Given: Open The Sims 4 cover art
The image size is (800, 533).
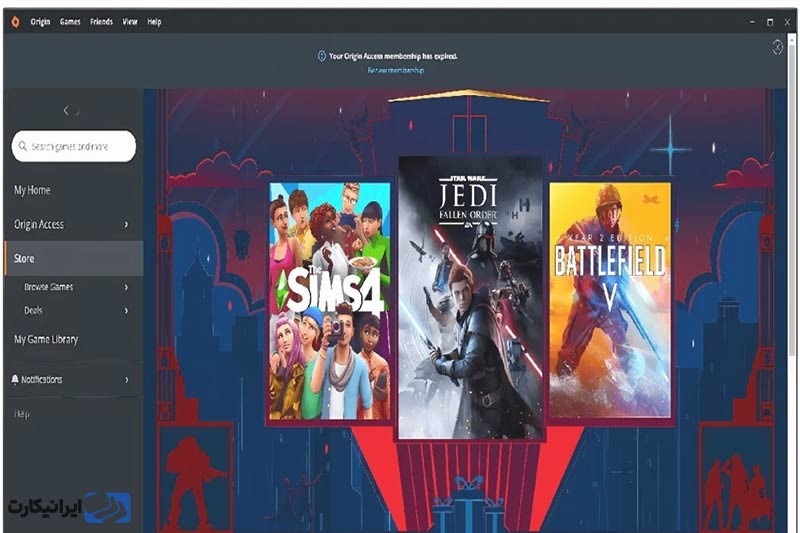Looking at the screenshot, I should point(330,301).
